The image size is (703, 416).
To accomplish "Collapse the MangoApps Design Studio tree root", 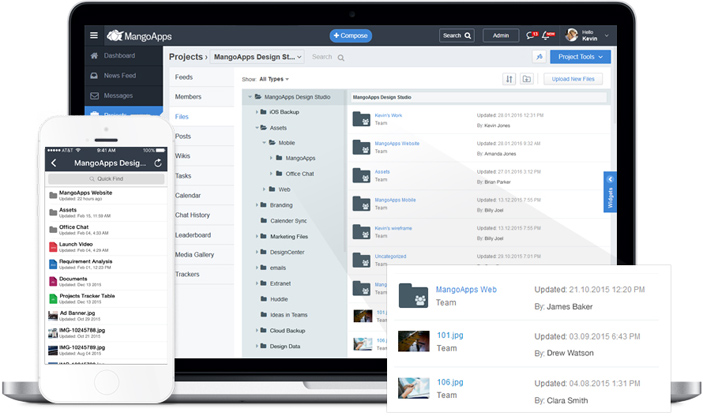I will (x=250, y=97).
